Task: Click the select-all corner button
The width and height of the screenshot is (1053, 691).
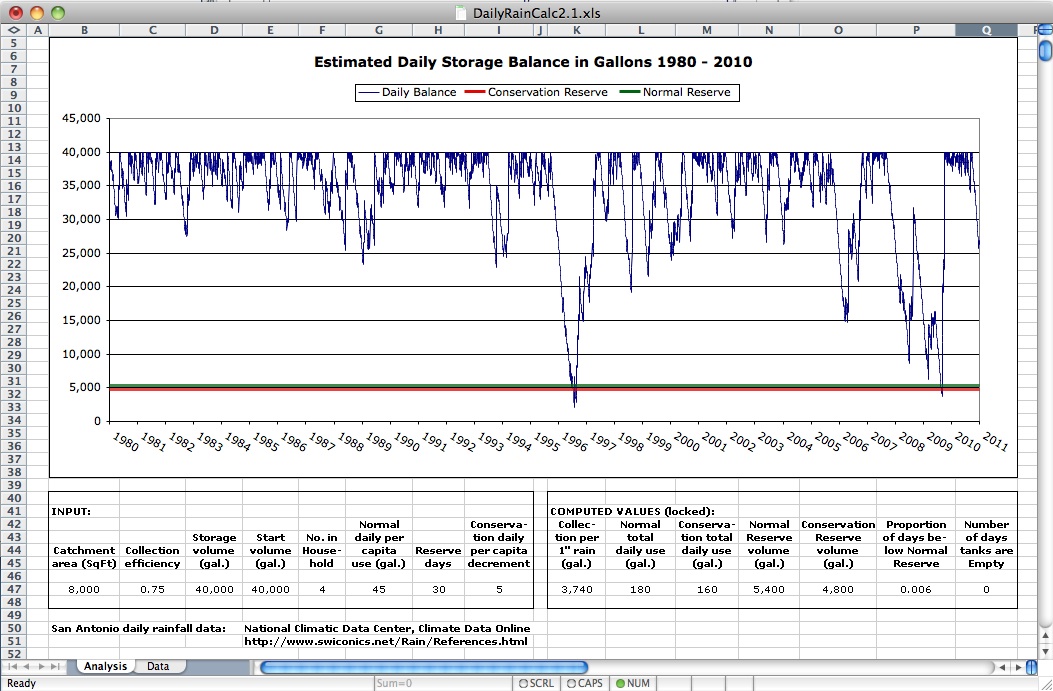Action: click(14, 30)
